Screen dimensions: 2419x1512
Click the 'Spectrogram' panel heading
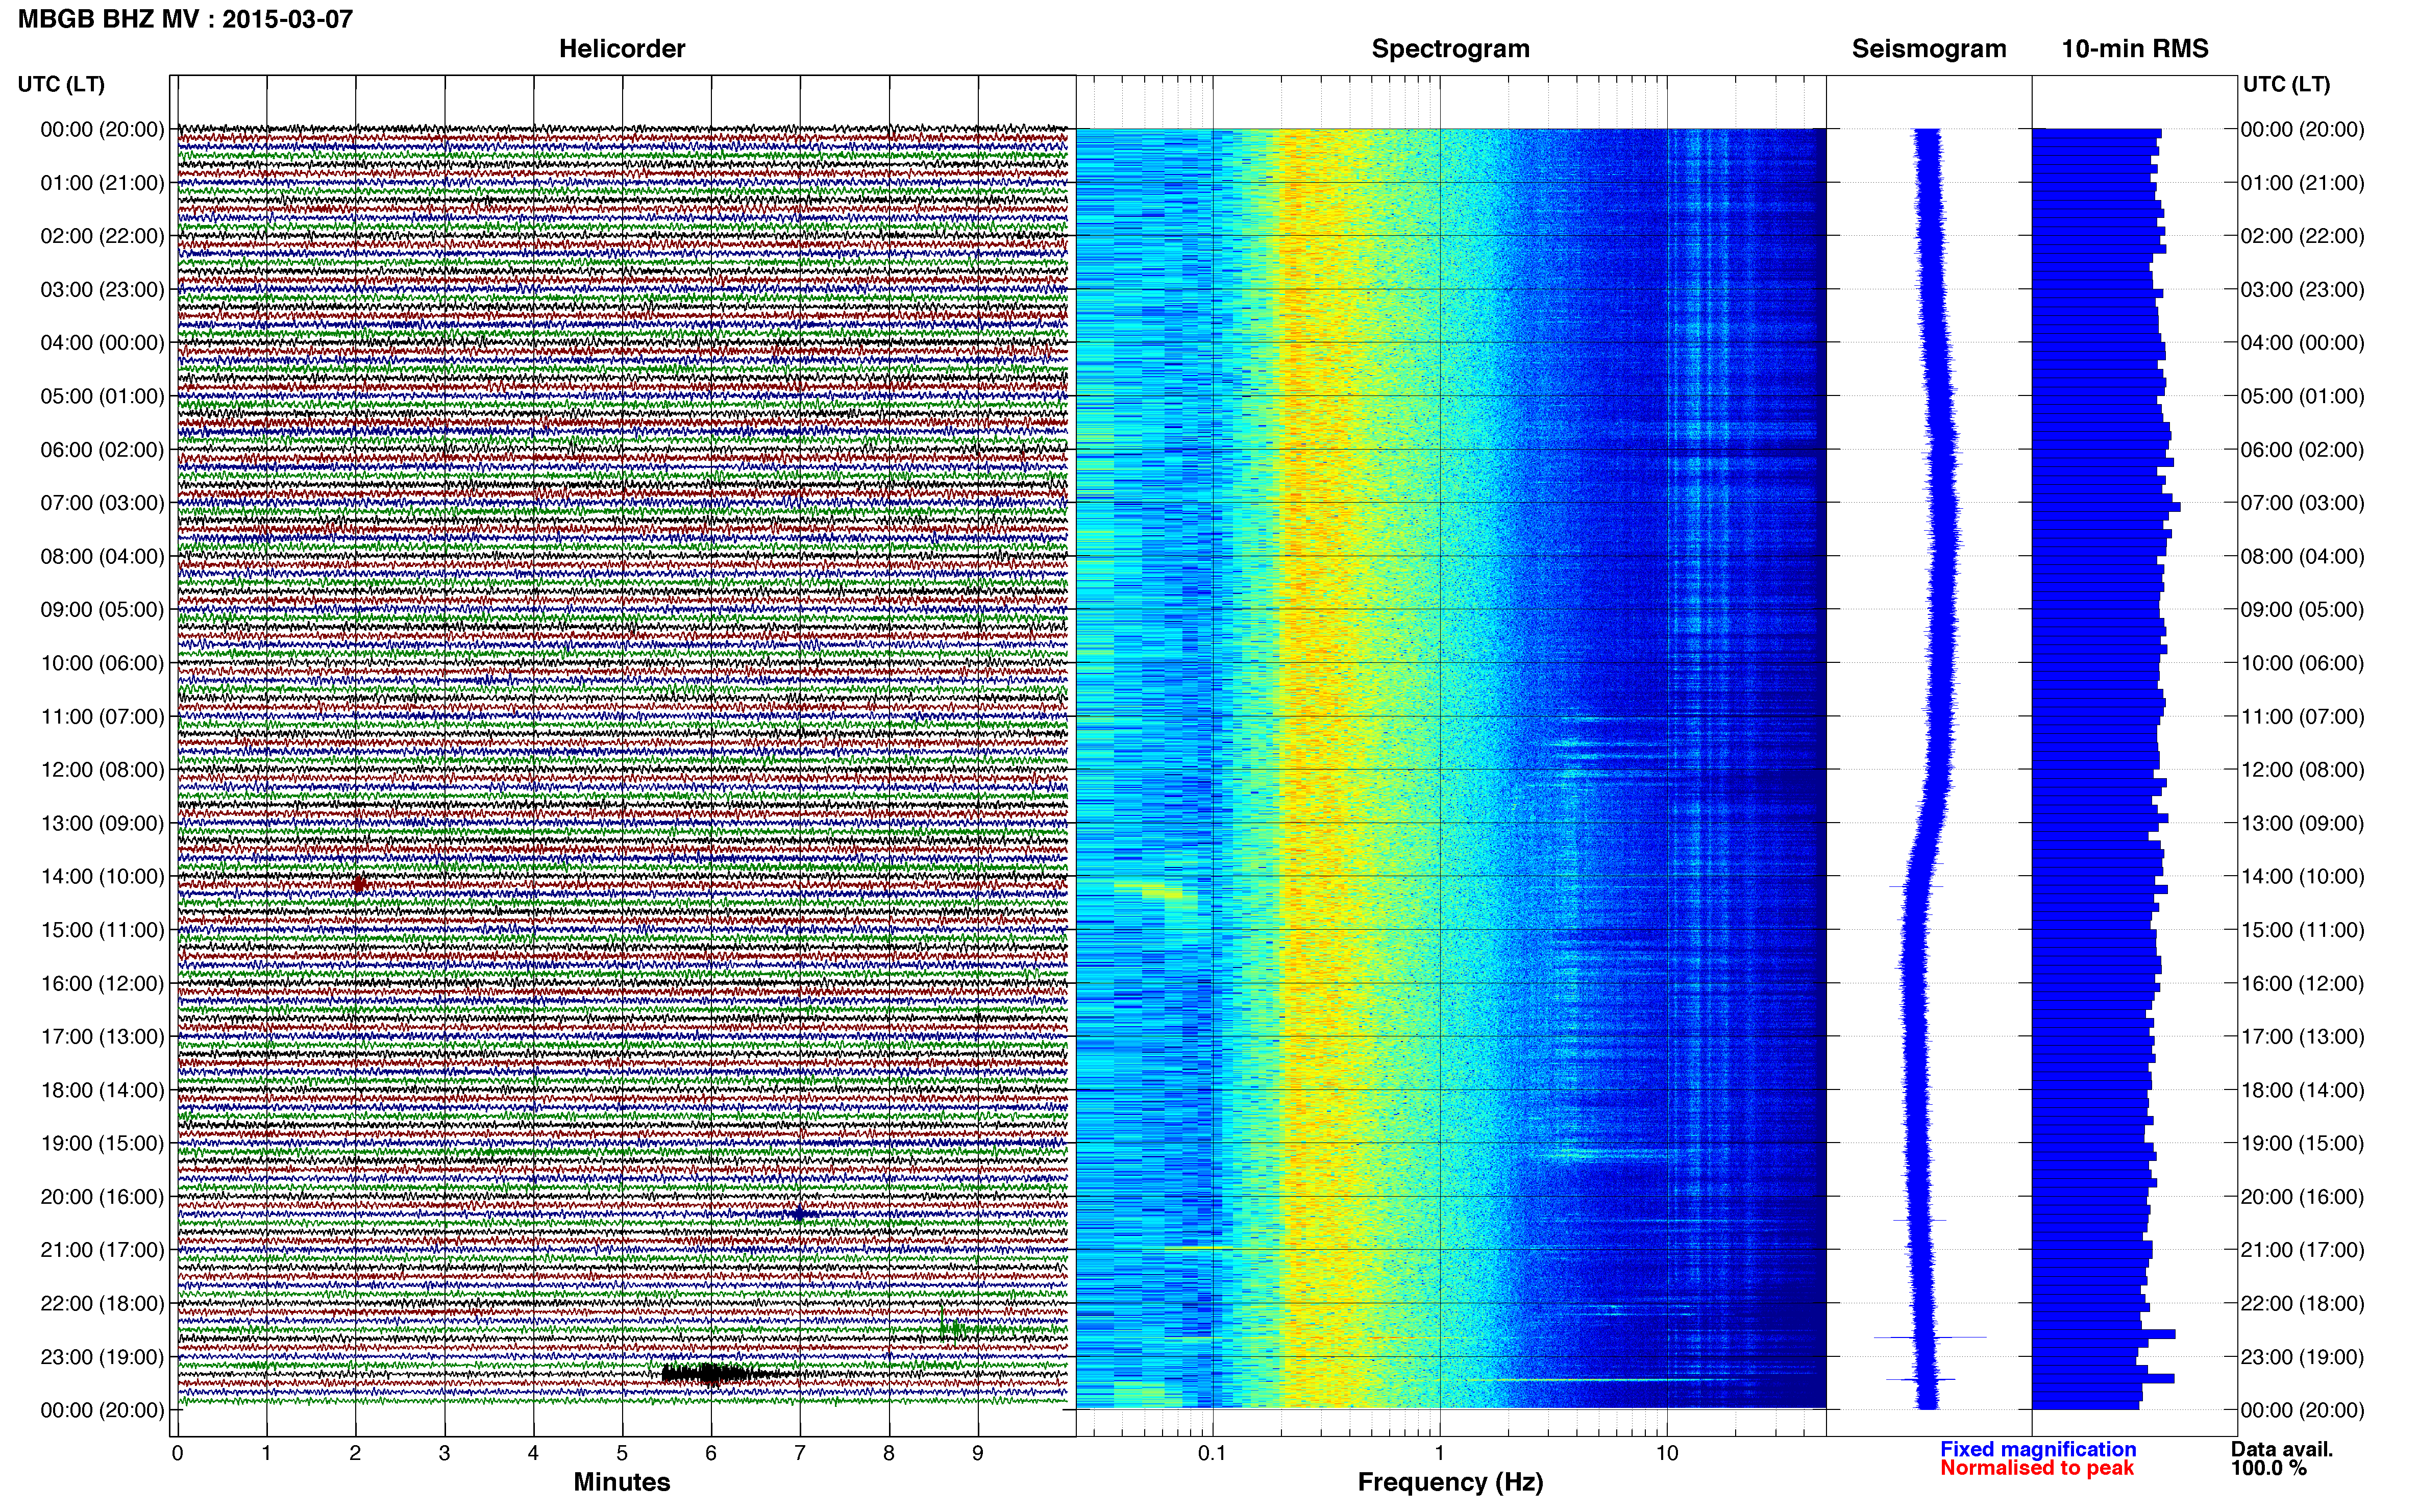click(x=1450, y=49)
